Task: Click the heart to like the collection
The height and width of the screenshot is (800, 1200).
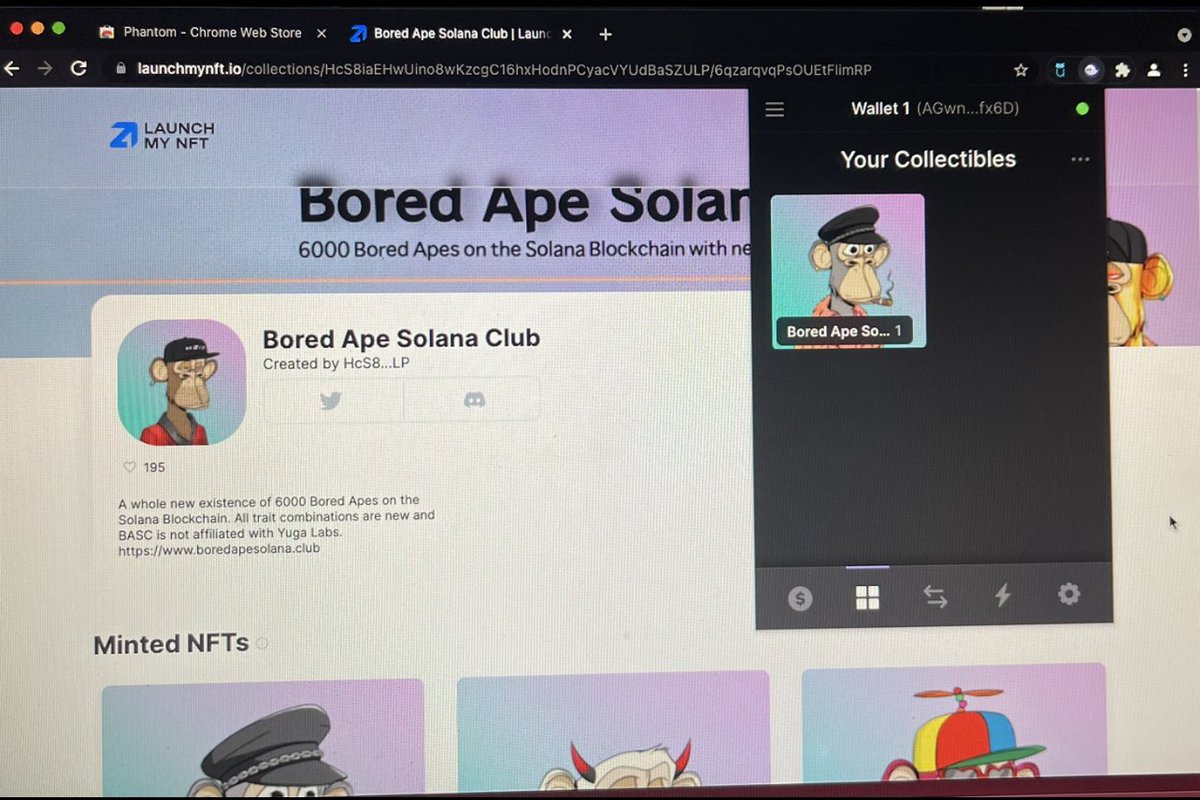Action: (x=130, y=467)
